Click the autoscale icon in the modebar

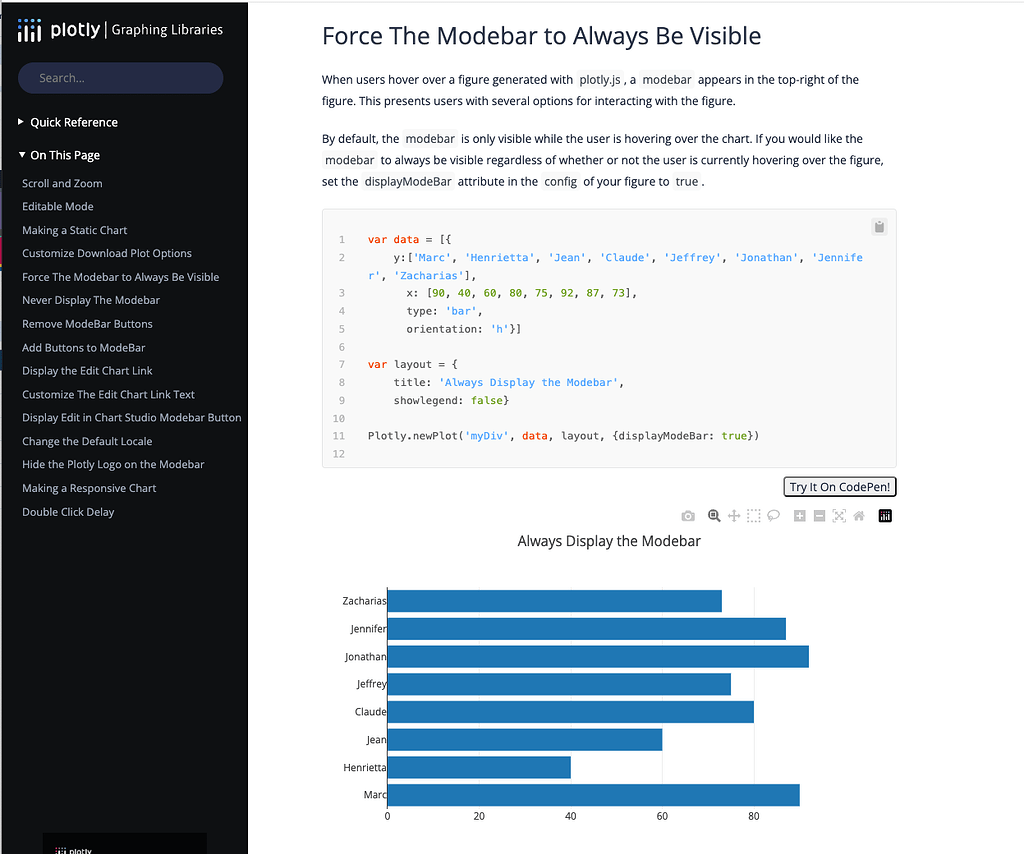(x=838, y=515)
